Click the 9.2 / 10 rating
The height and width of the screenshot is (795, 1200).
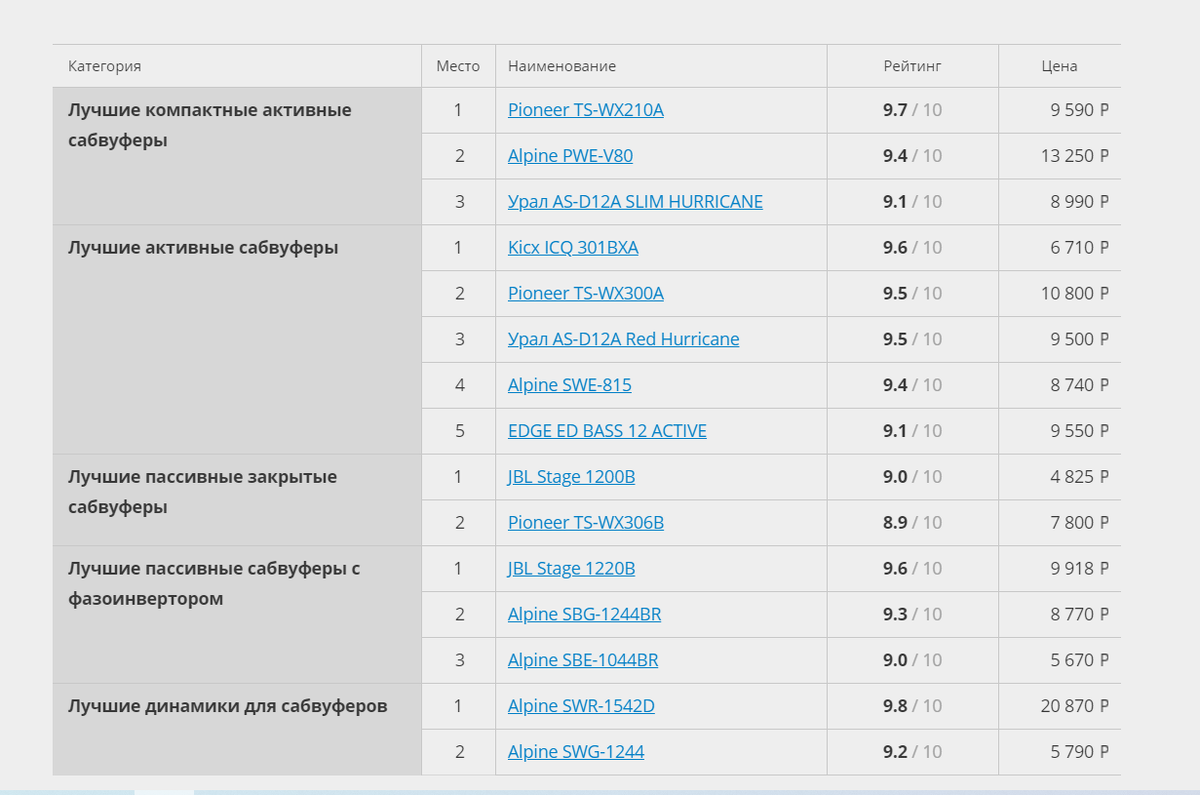(x=912, y=752)
